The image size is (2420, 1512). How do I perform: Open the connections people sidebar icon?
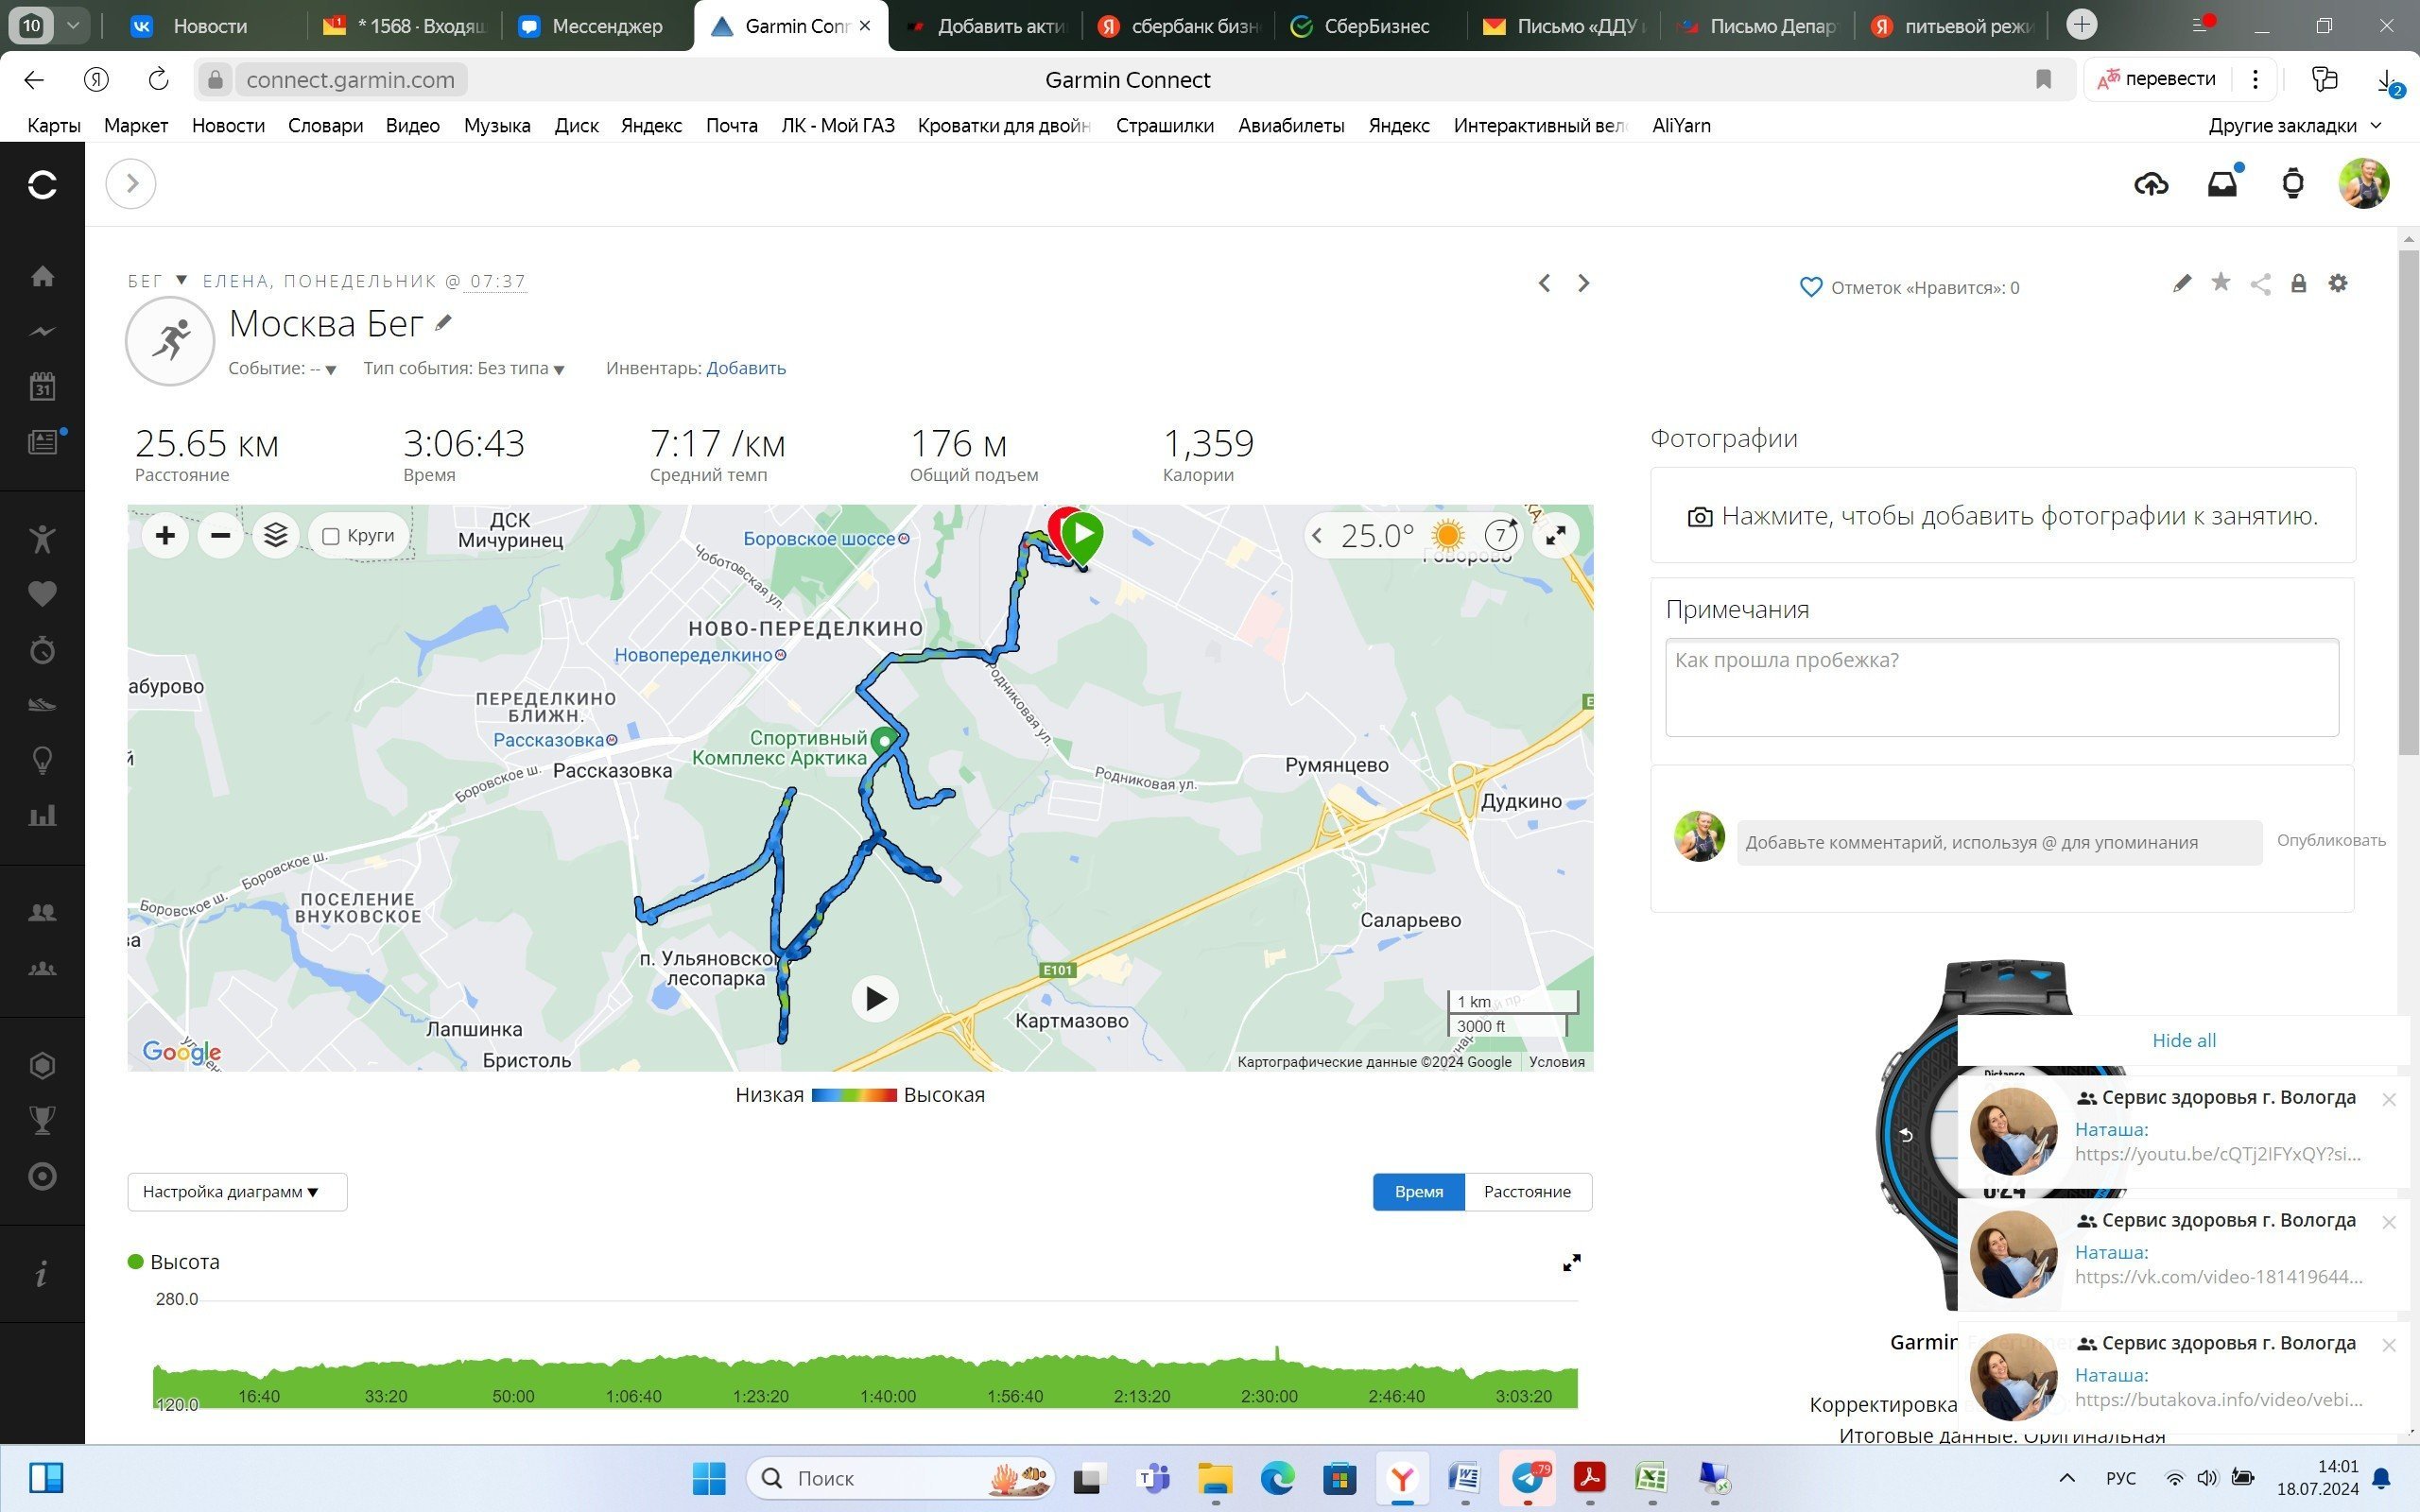click(x=42, y=912)
